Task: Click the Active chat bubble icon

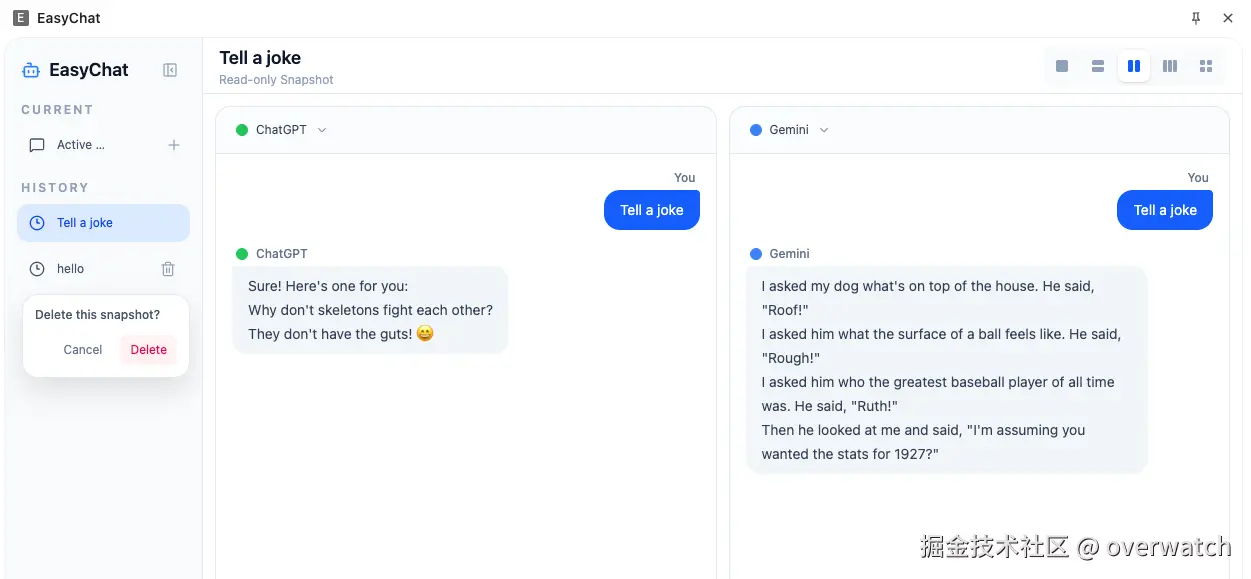Action: pyautogui.click(x=37, y=145)
